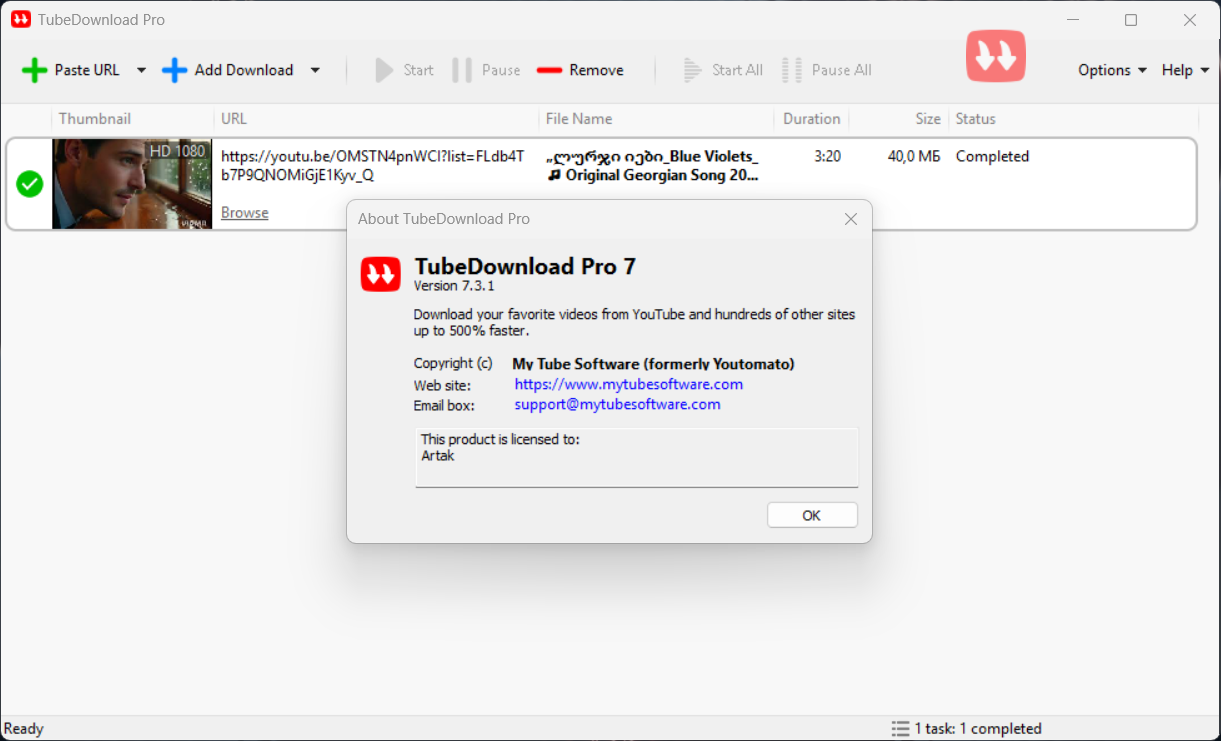Sort by the Status column header
Viewport: 1221px width, 741px height.
point(976,118)
